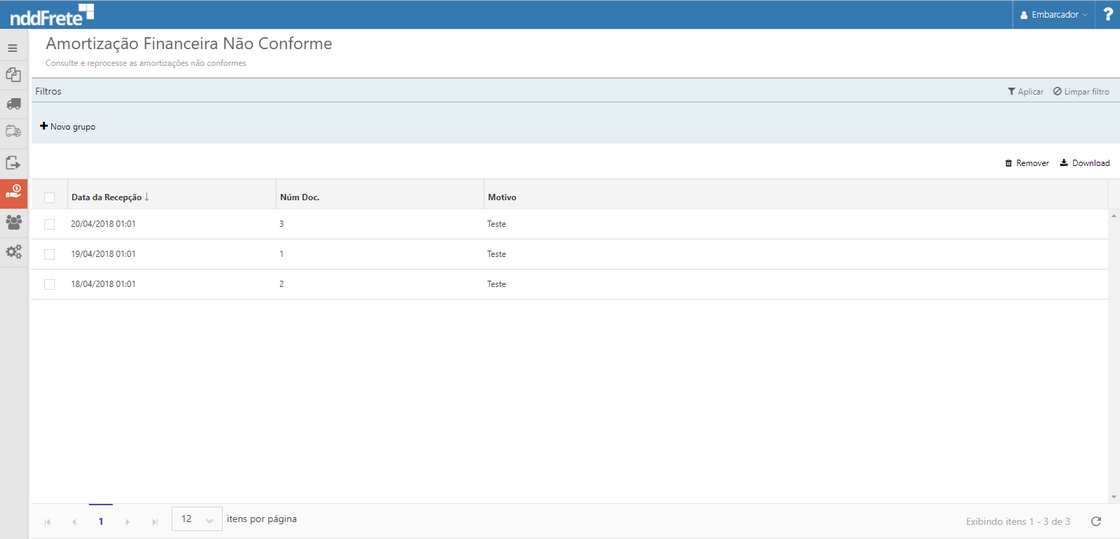Click Novo grupo to add filter

click(x=68, y=127)
